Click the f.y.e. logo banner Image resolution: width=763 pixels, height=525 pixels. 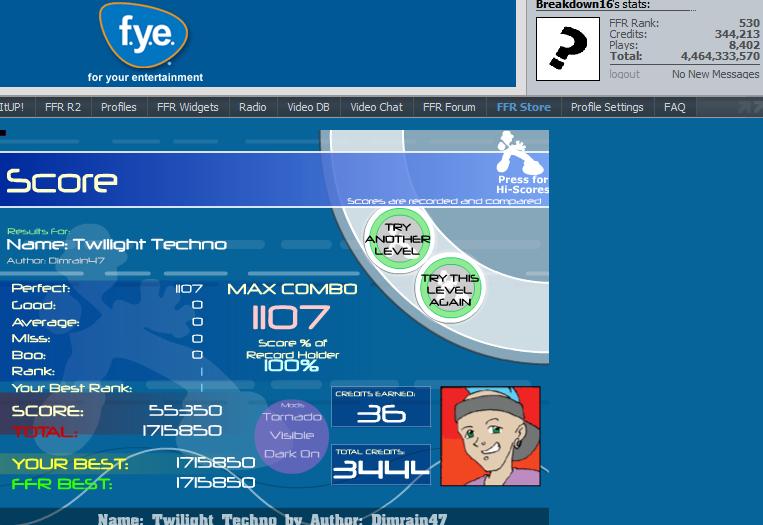click(145, 43)
